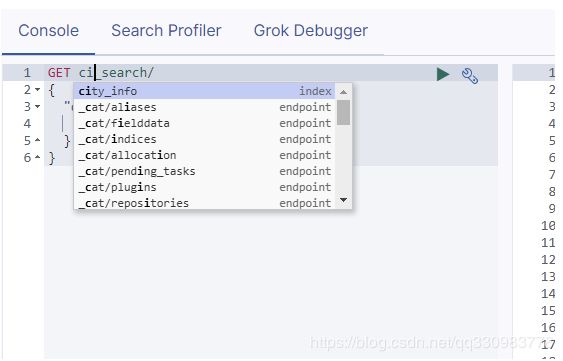Click autocomplete scrollbar down arrow
The height and width of the screenshot is (361, 563).
[x=343, y=200]
